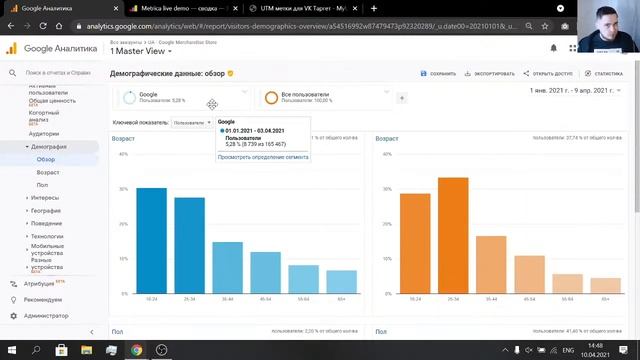Open the Windows notification center icon
Screen dimensions: 640x360
coord(623,350)
